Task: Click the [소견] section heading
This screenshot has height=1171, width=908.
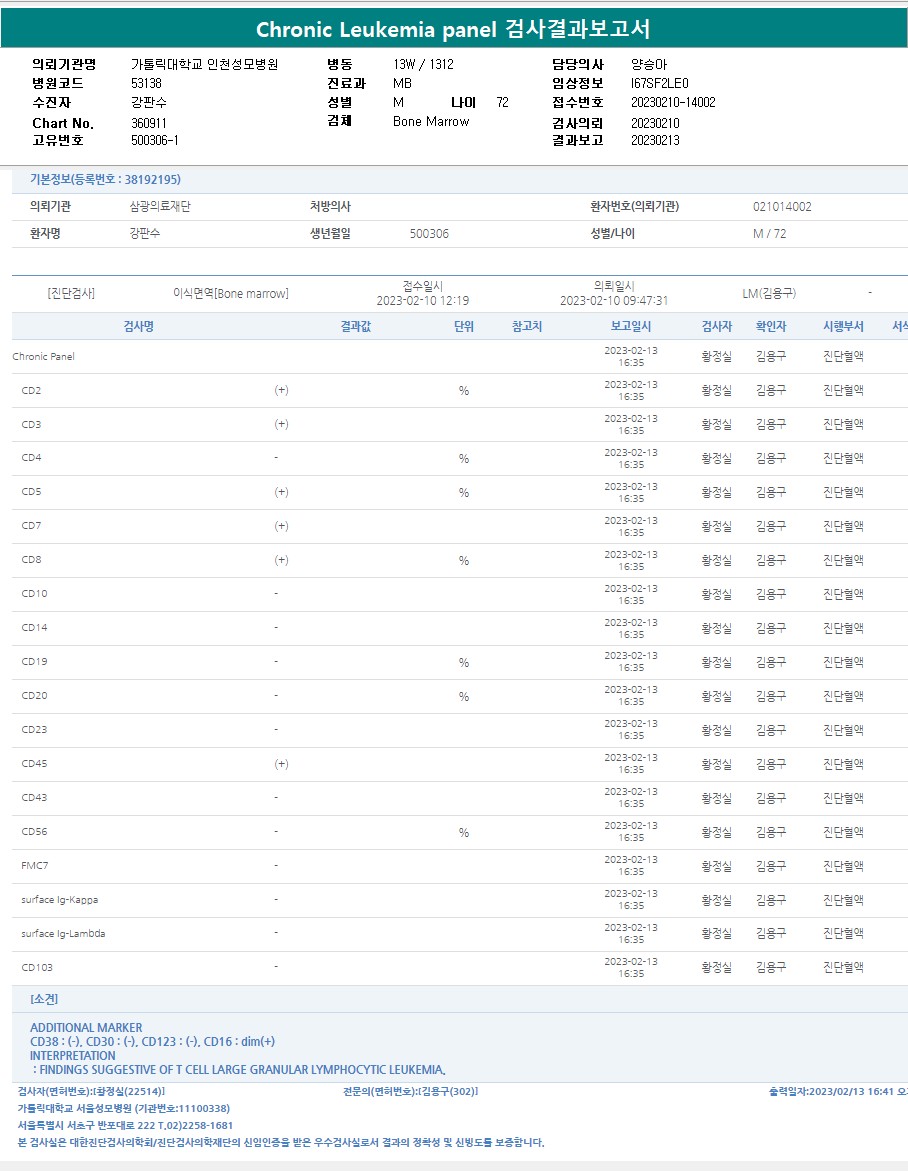Action: (44, 999)
